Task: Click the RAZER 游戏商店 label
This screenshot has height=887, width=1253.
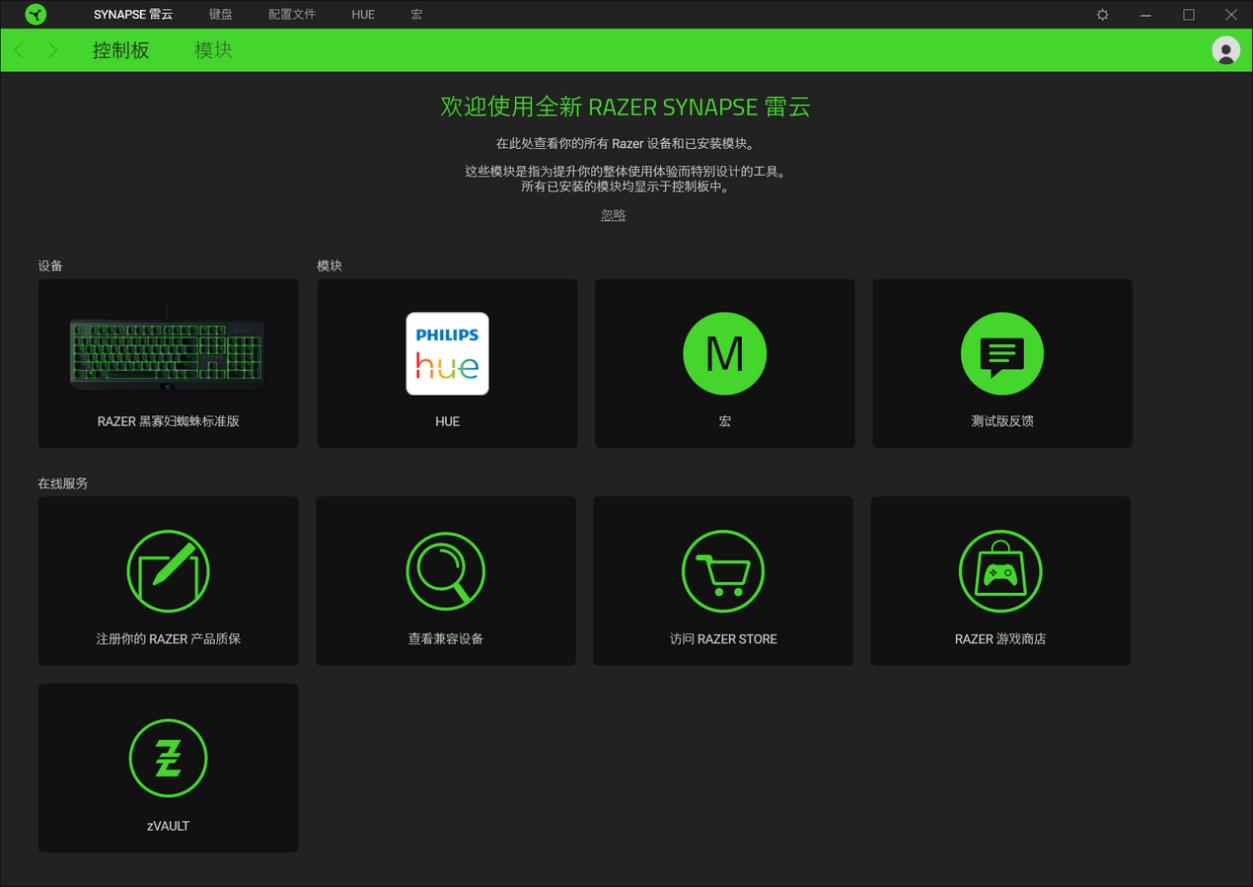Action: click(x=1000, y=638)
